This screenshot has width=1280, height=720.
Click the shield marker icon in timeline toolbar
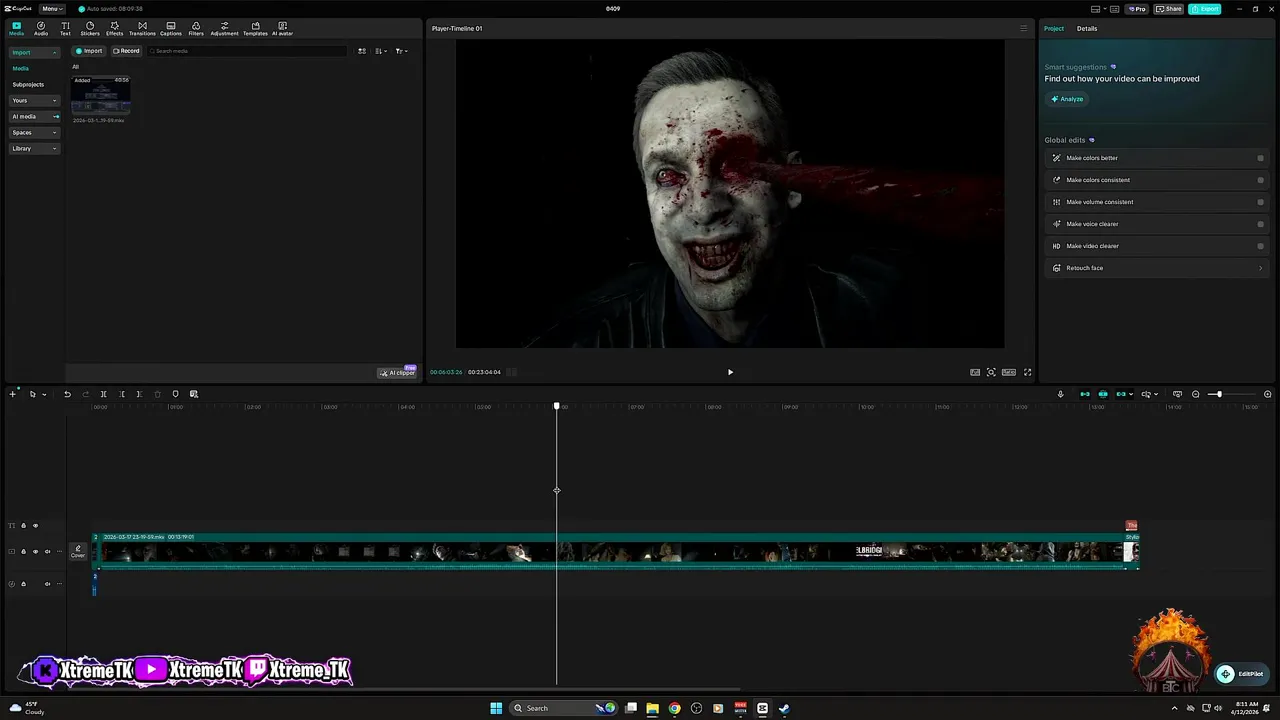[x=175, y=394]
